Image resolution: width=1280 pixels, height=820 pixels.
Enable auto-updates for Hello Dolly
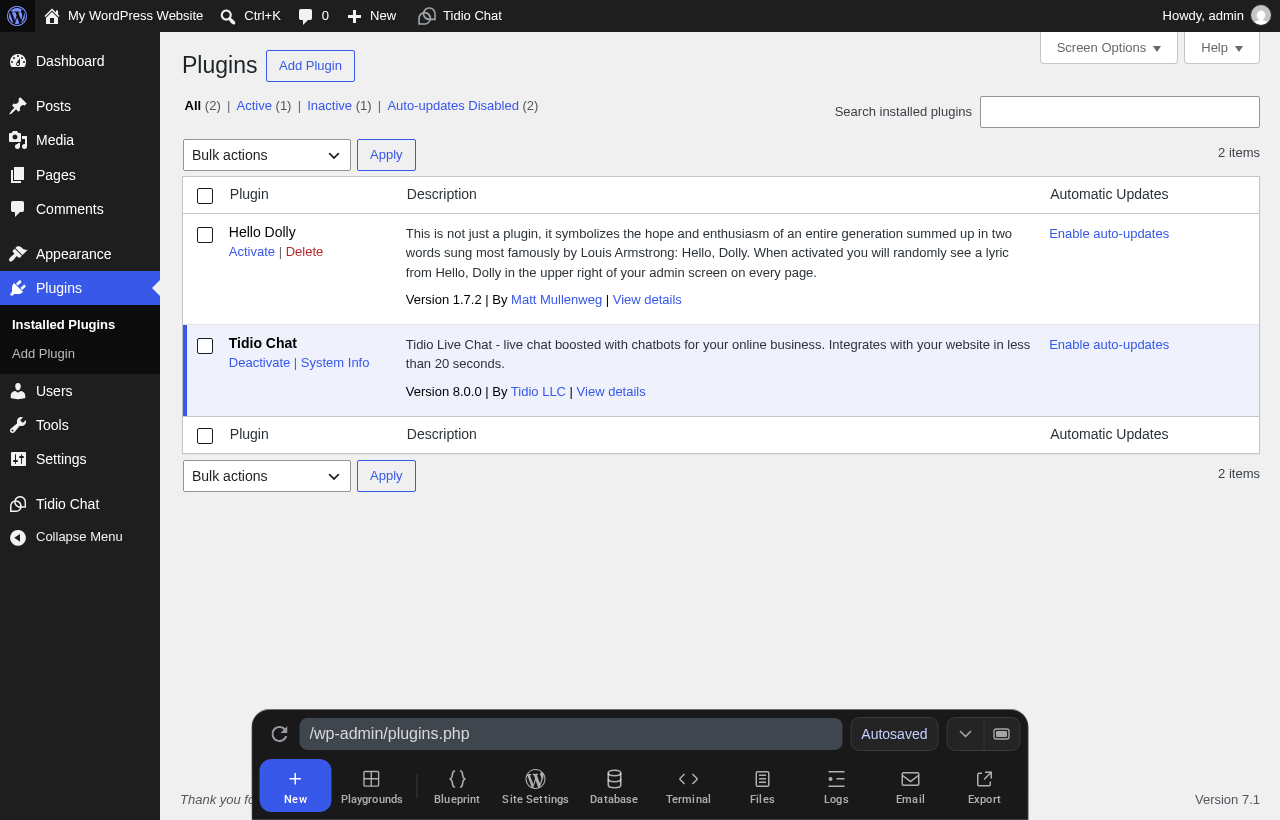[1109, 233]
